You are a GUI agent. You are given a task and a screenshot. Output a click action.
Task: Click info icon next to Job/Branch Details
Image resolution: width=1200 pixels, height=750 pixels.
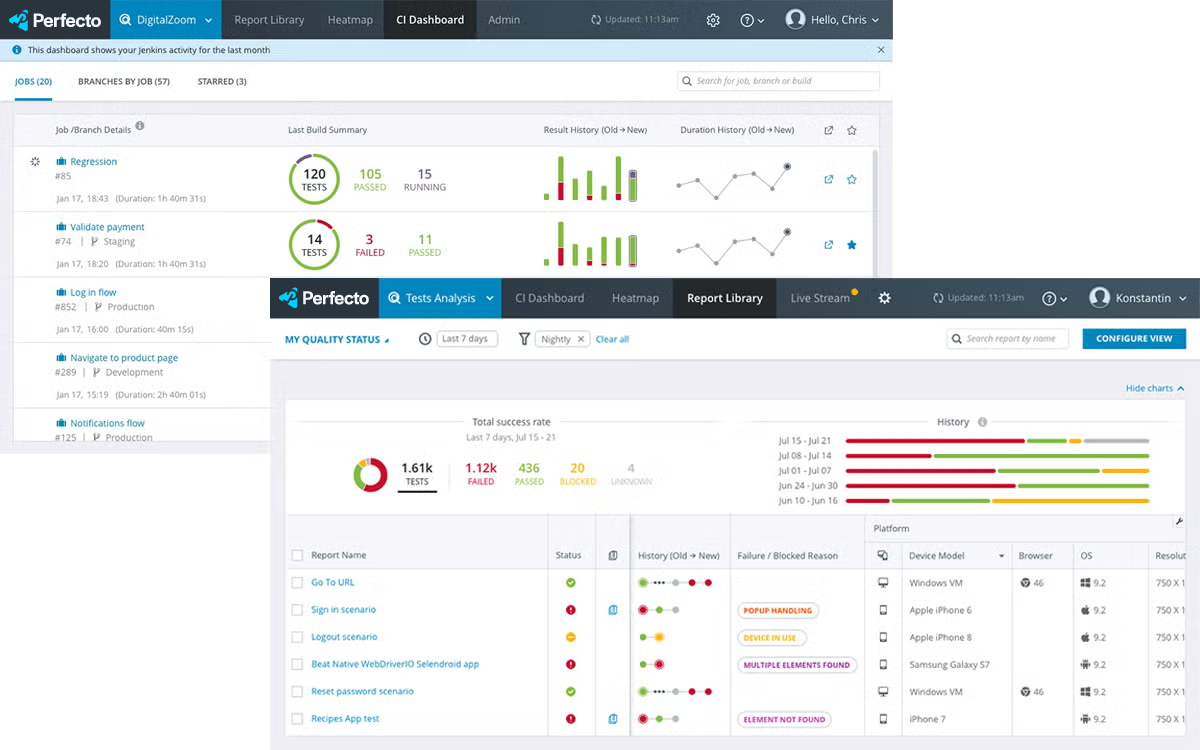tap(140, 126)
